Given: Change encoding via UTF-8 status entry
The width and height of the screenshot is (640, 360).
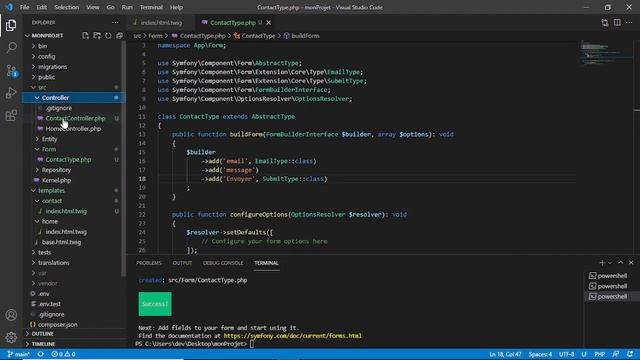Looking at the screenshot, I should click(567, 354).
